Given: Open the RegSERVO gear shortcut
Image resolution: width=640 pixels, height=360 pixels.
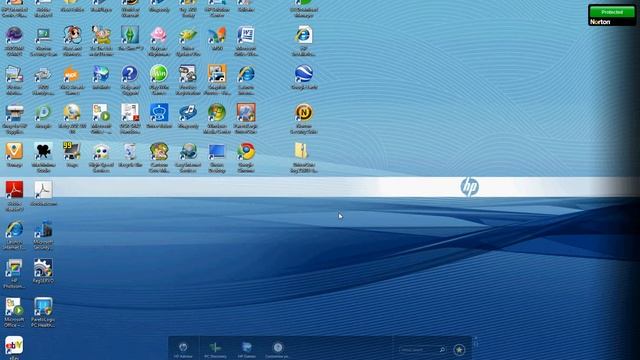Looking at the screenshot, I should pyautogui.click(x=43, y=268).
